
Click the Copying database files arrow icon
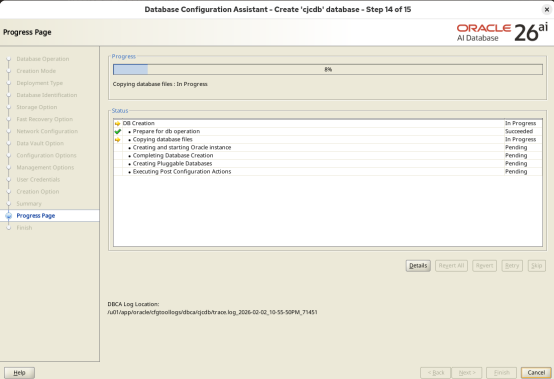118,140
